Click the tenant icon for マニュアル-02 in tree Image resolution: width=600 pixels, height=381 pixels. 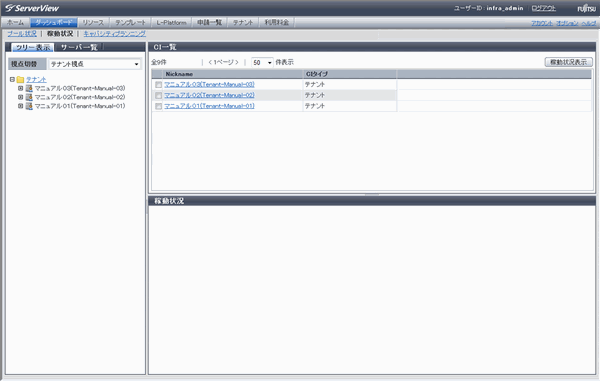29,97
